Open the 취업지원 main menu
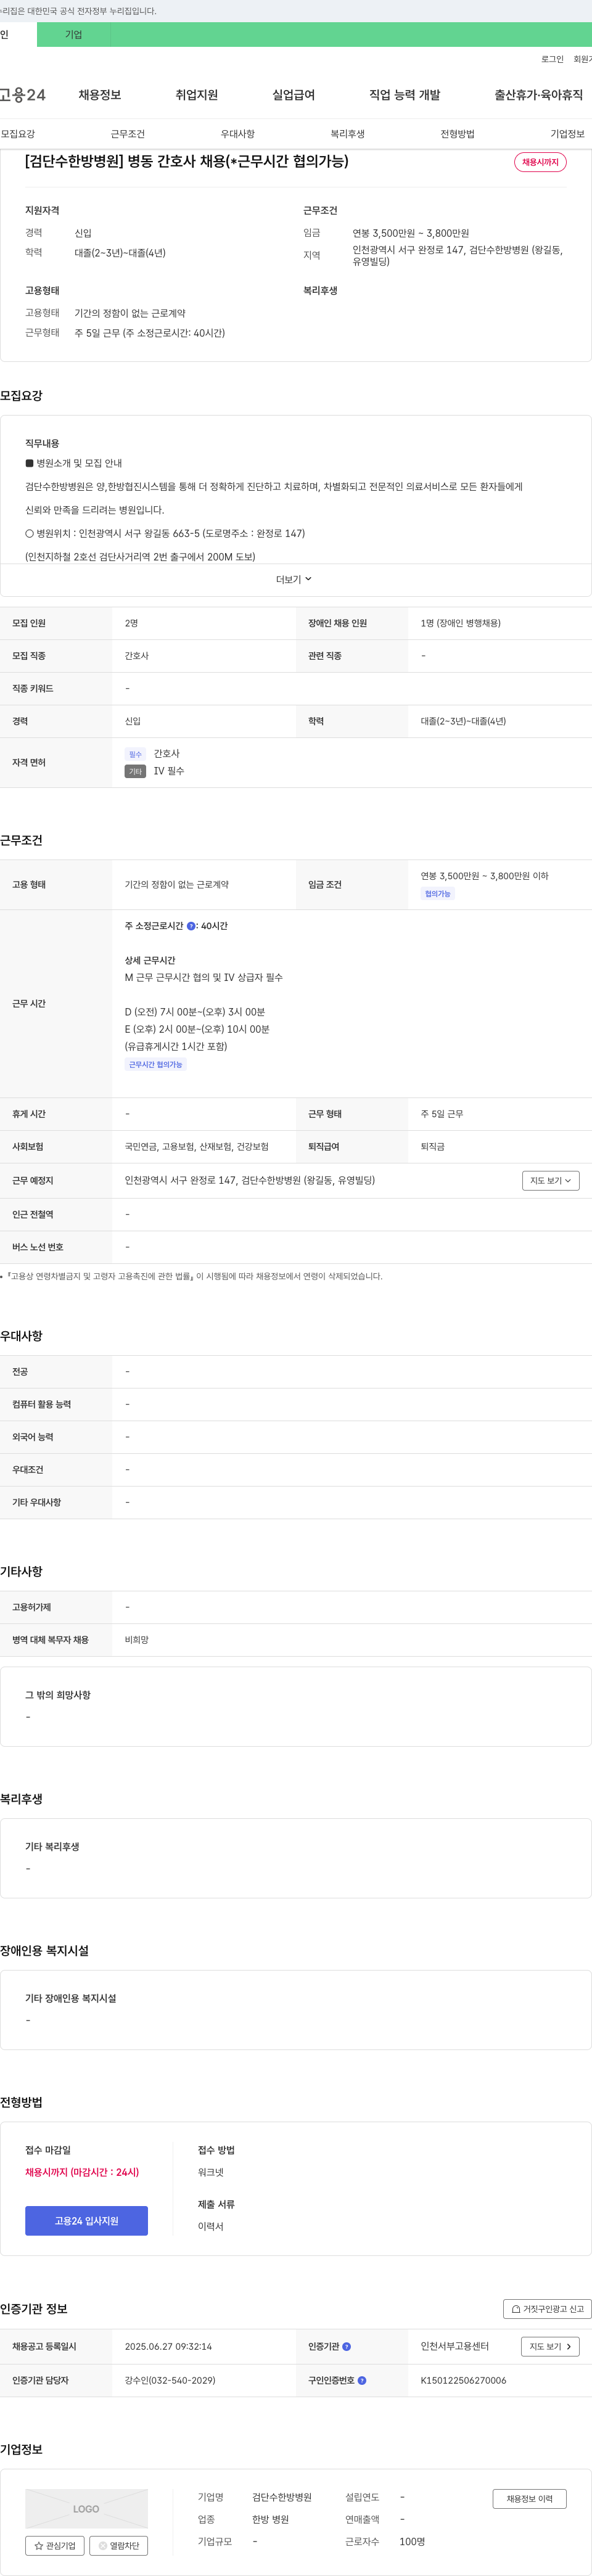Screen dimensions: 592x2576 coord(197,95)
